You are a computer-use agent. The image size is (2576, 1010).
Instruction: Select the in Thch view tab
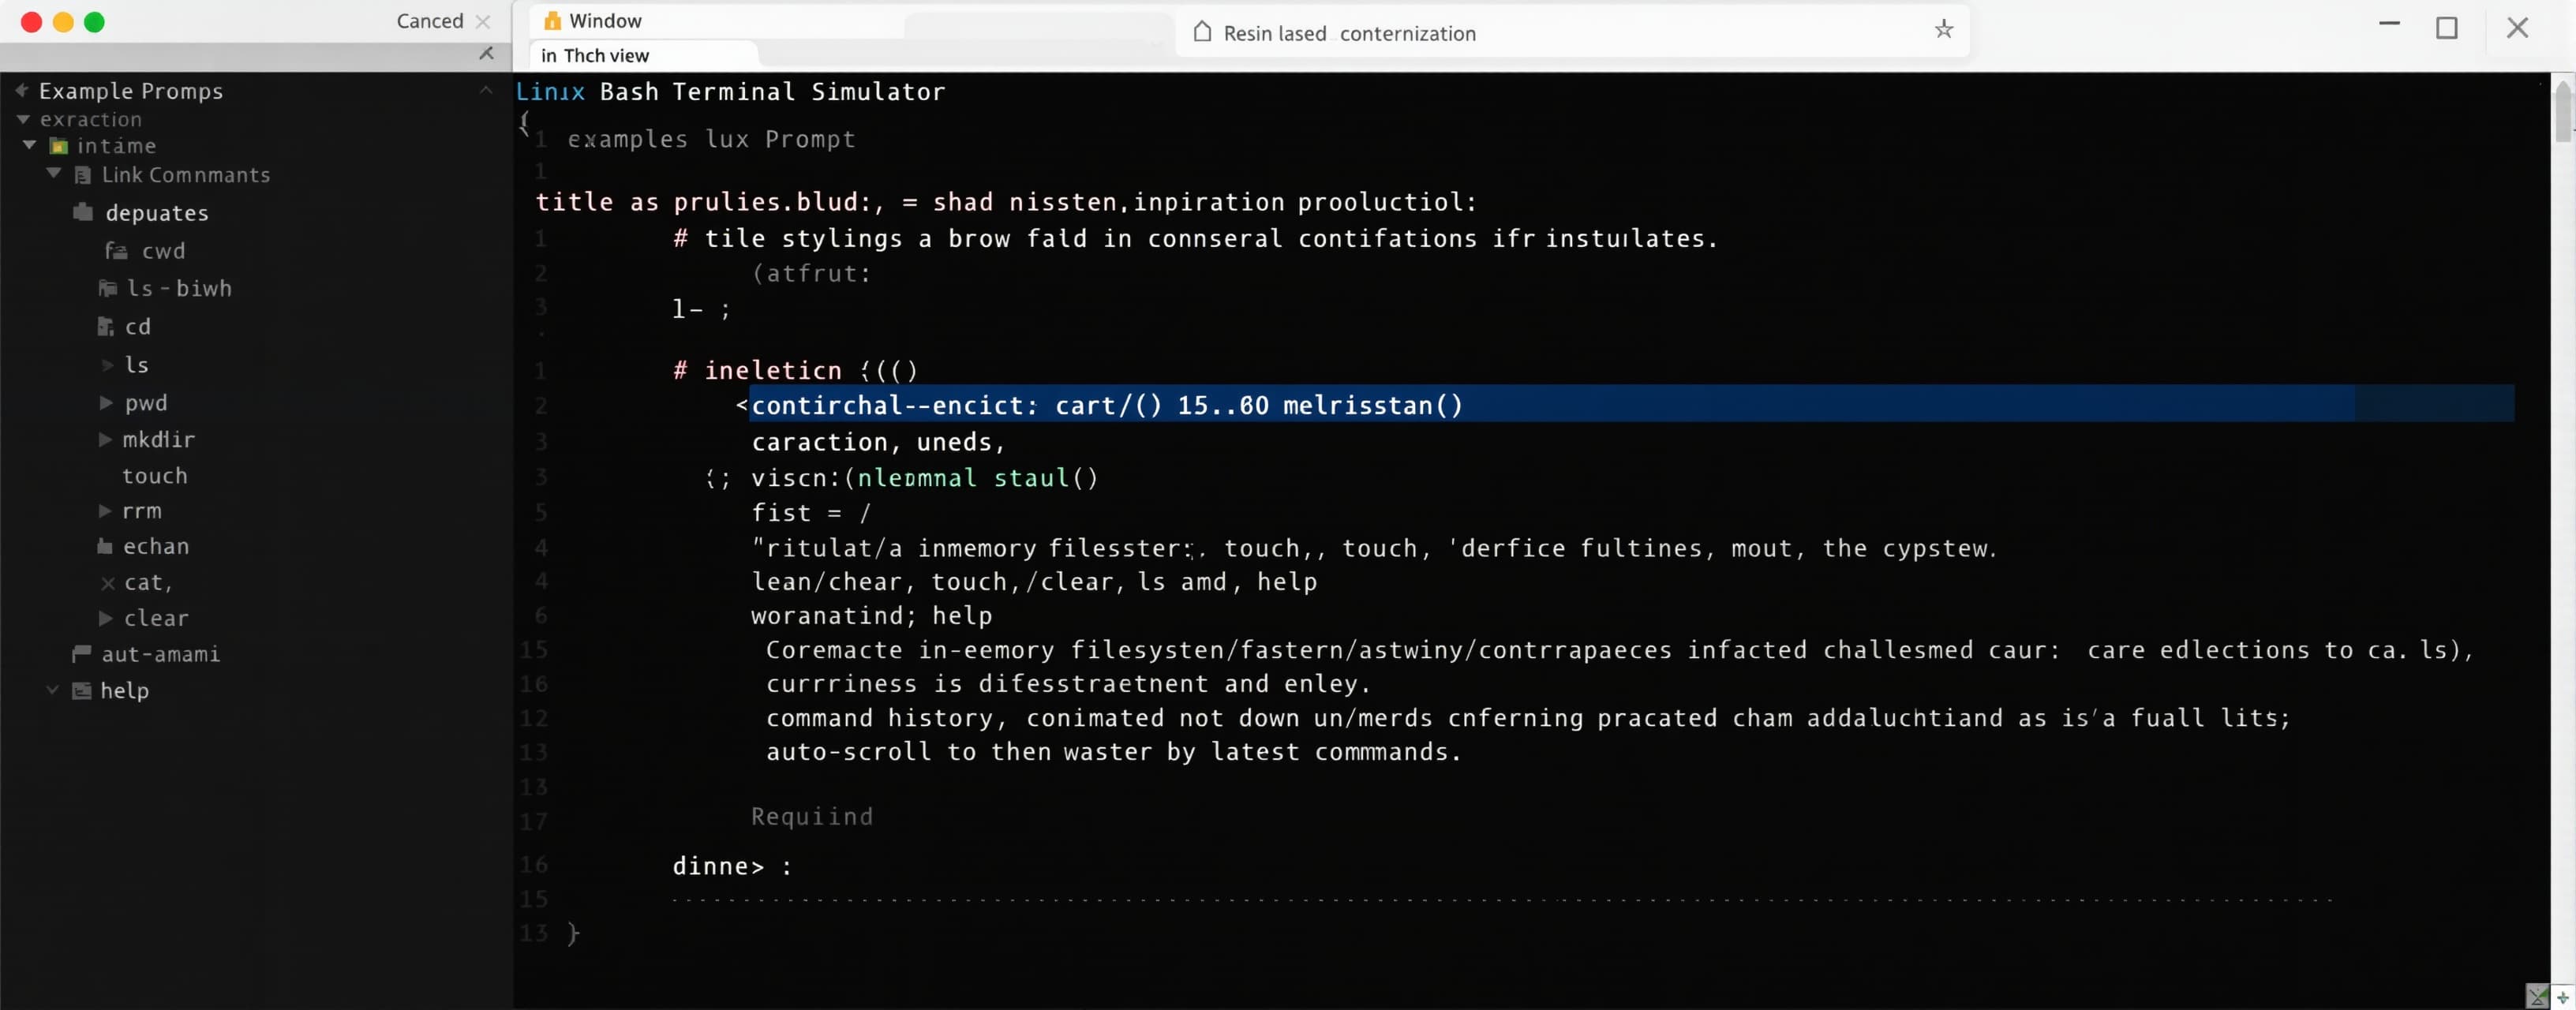(595, 55)
